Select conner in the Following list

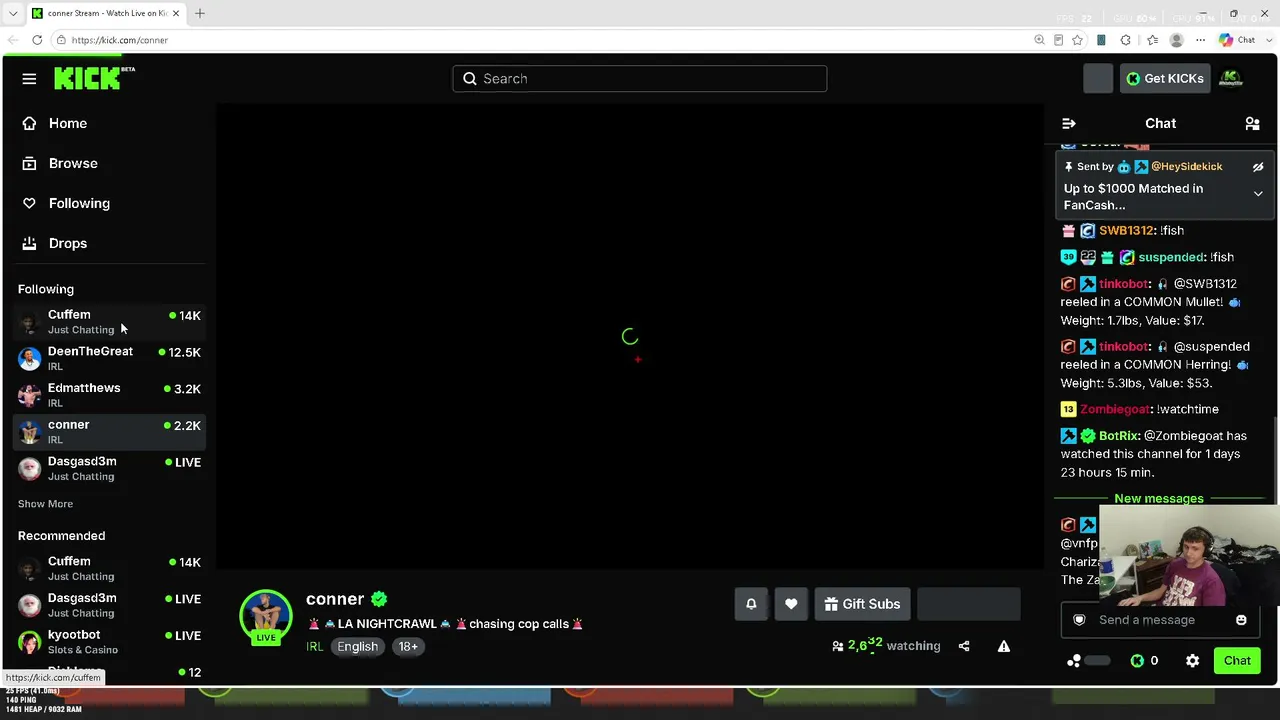coord(110,432)
